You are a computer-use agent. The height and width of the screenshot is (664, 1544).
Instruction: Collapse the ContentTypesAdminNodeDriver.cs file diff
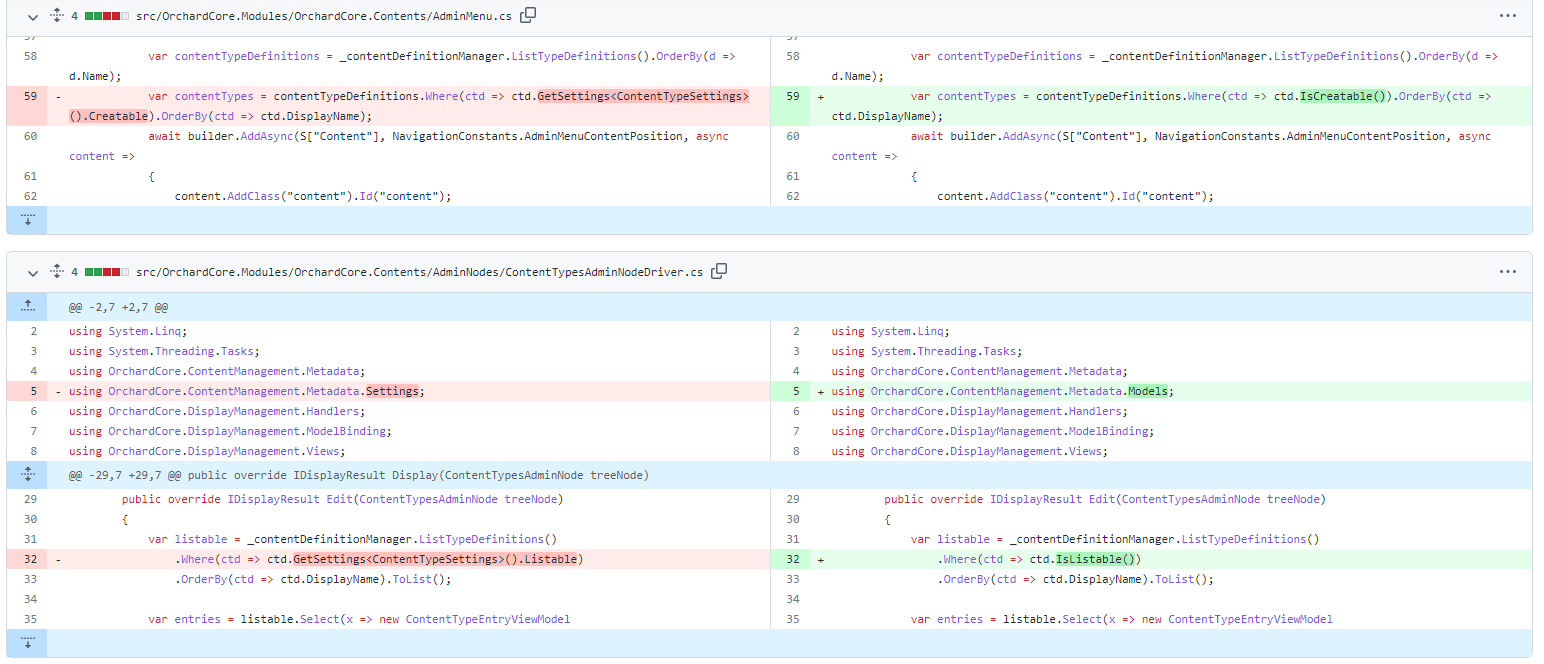click(33, 272)
